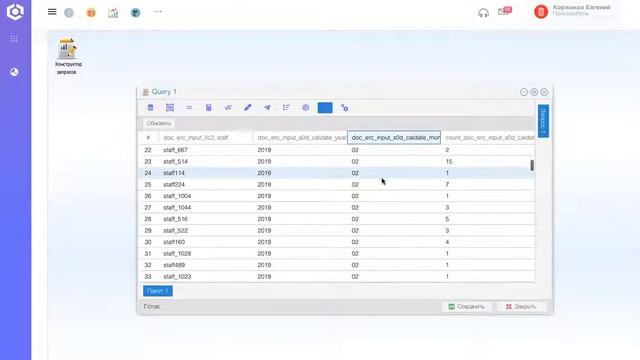This screenshot has height=360, width=640.
Task: Click count value 5 in row 28
Action: 447,219
